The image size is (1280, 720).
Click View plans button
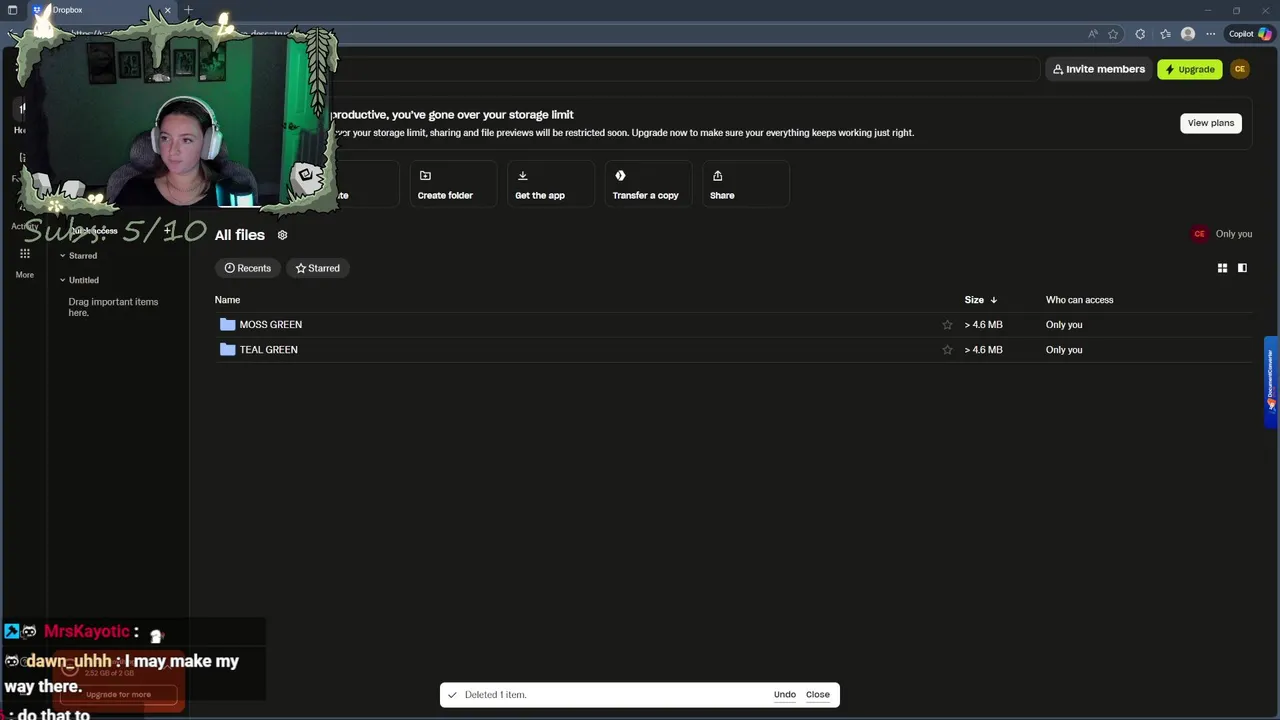(1211, 123)
